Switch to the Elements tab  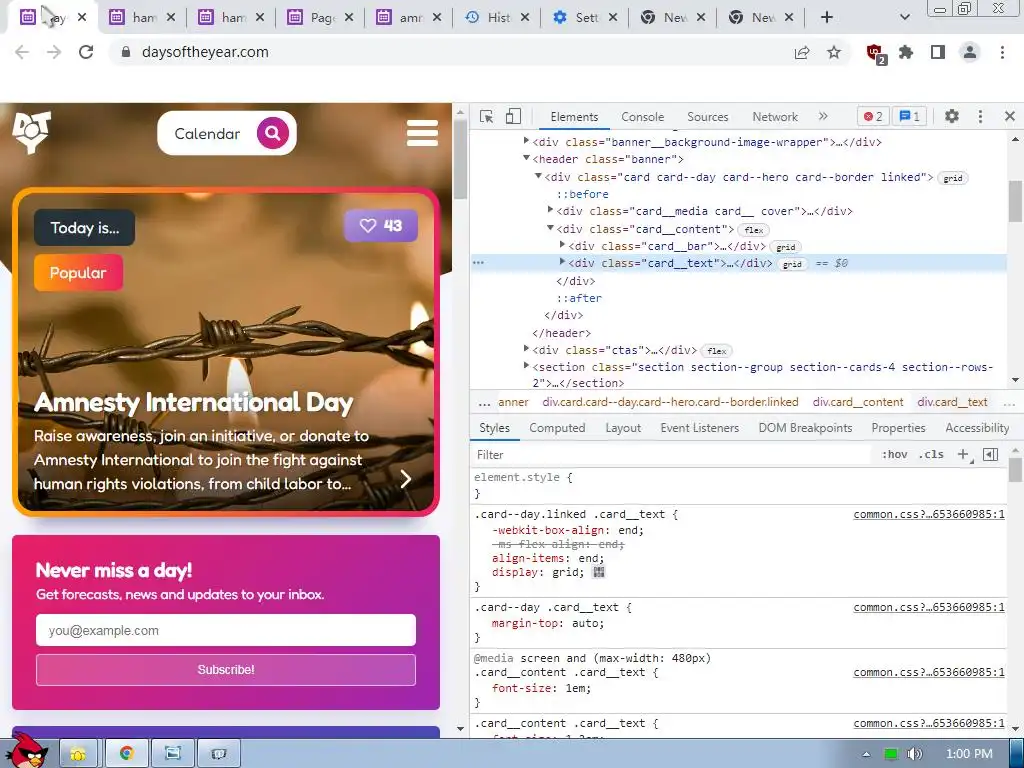tap(574, 116)
